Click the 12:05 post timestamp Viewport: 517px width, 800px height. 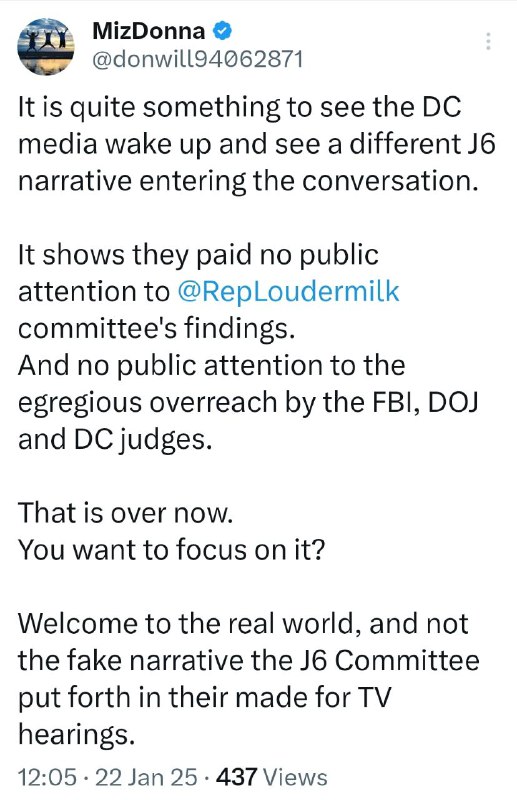coord(47,777)
